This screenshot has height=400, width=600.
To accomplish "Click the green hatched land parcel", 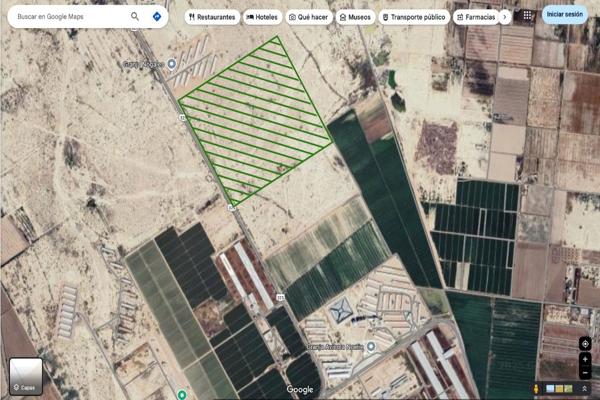I will tap(256, 120).
